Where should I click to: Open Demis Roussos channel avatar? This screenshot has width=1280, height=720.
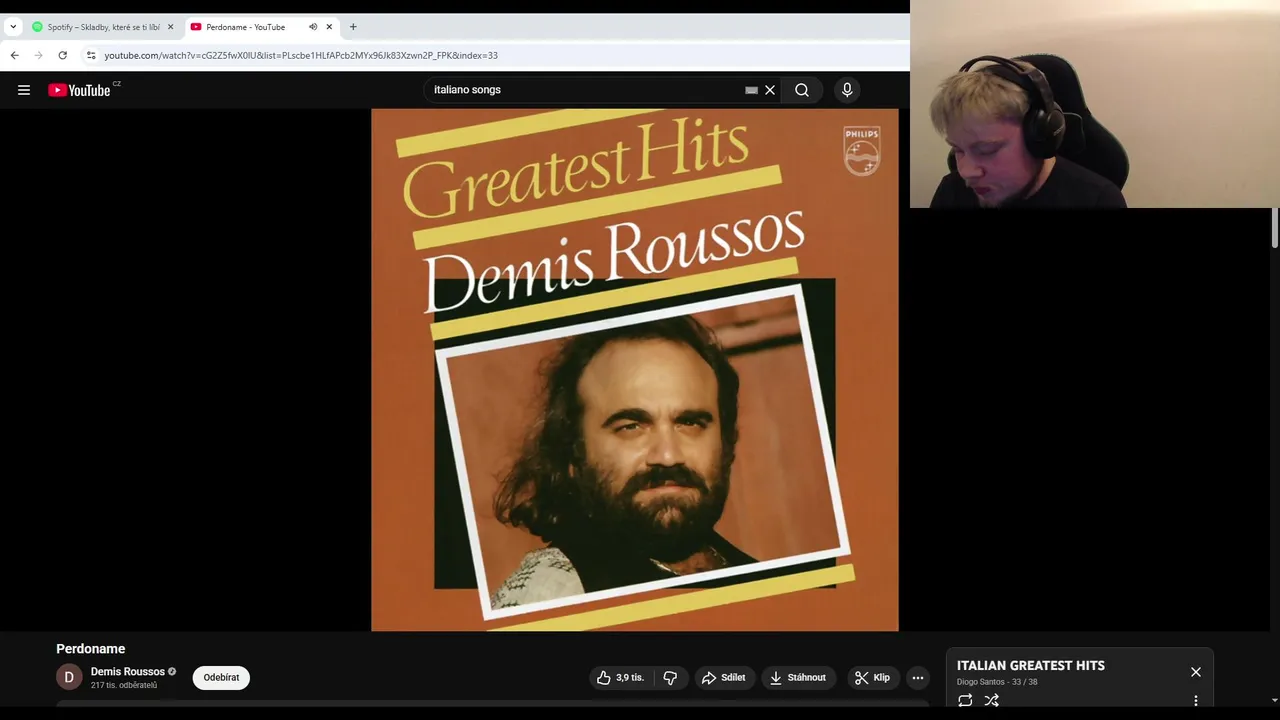pos(69,677)
